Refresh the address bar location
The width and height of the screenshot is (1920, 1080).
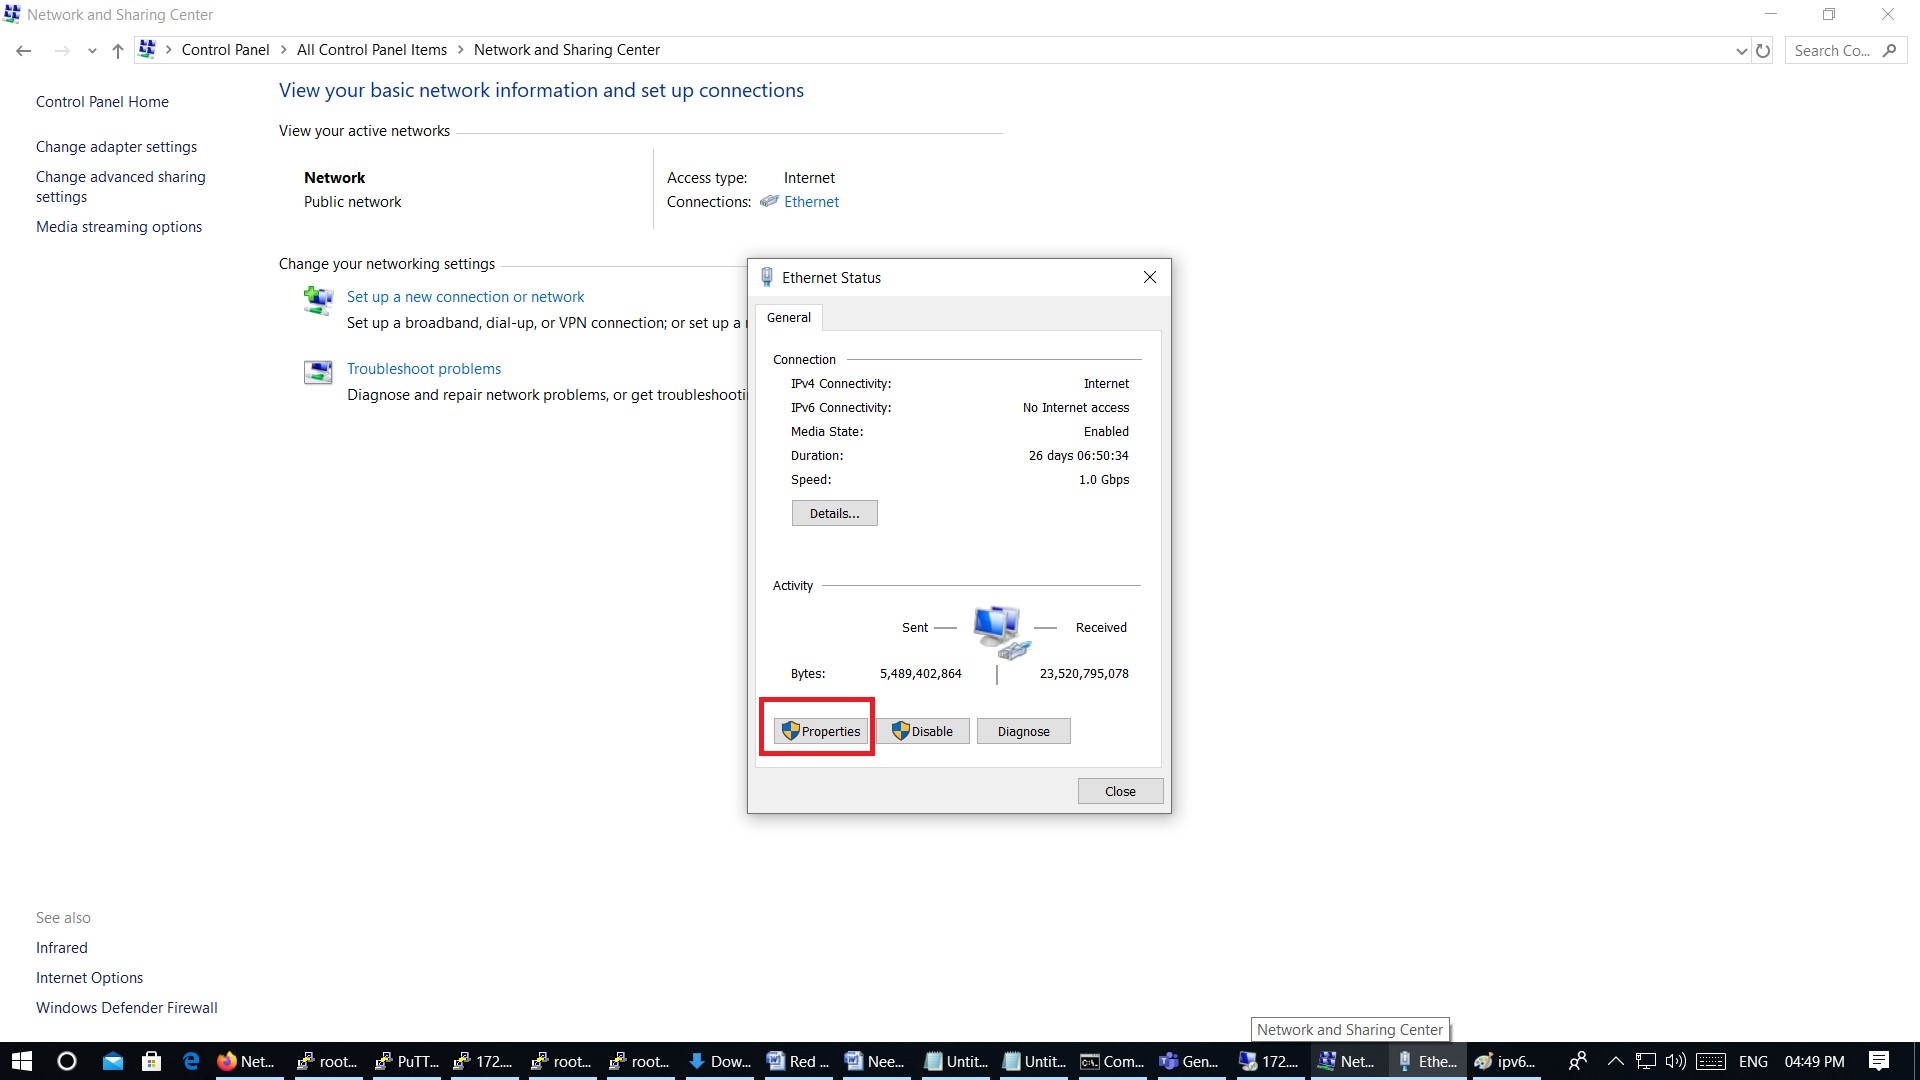click(1763, 50)
